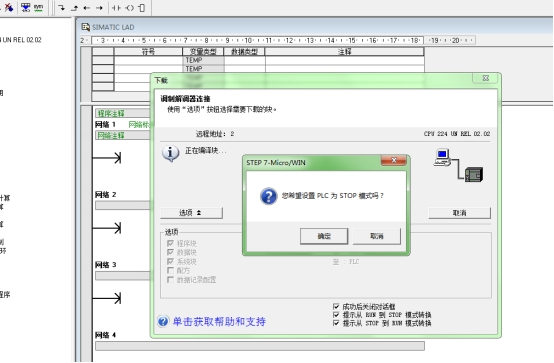Toggle the 数据块 checkbox

click(170, 252)
